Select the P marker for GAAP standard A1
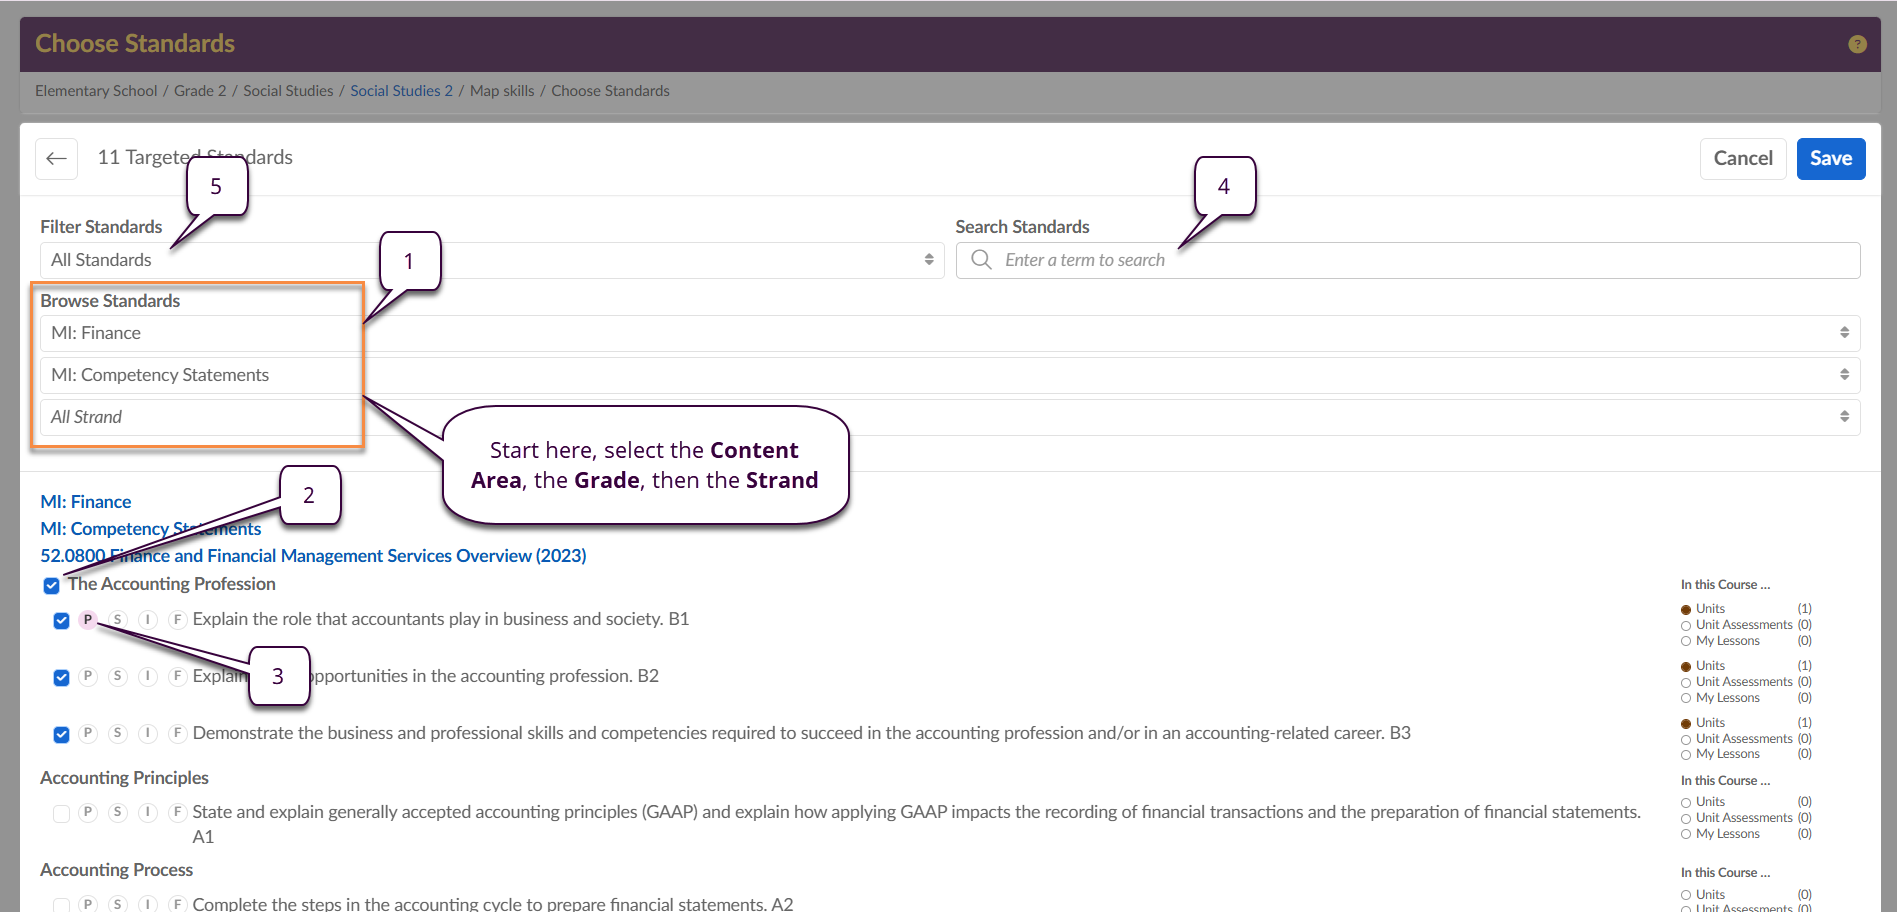The height and width of the screenshot is (912, 1897). tap(88, 813)
